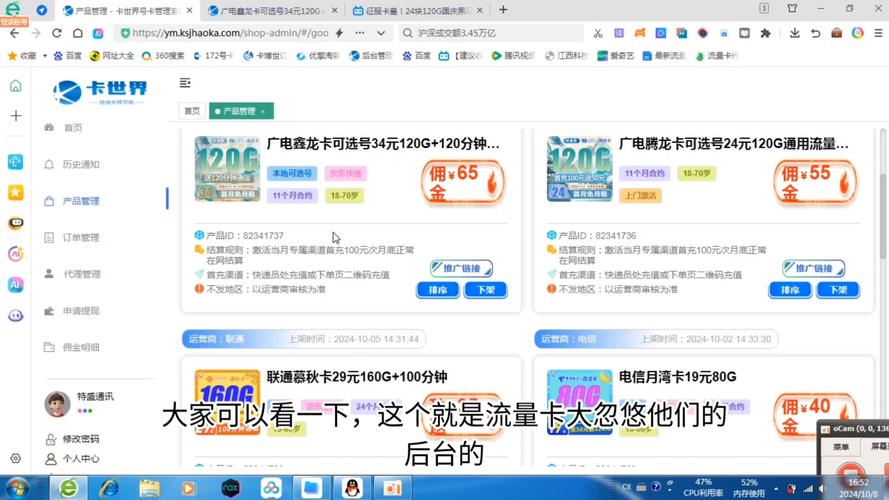
Task: Open the extensions puzzle icon
Action: coord(765,33)
